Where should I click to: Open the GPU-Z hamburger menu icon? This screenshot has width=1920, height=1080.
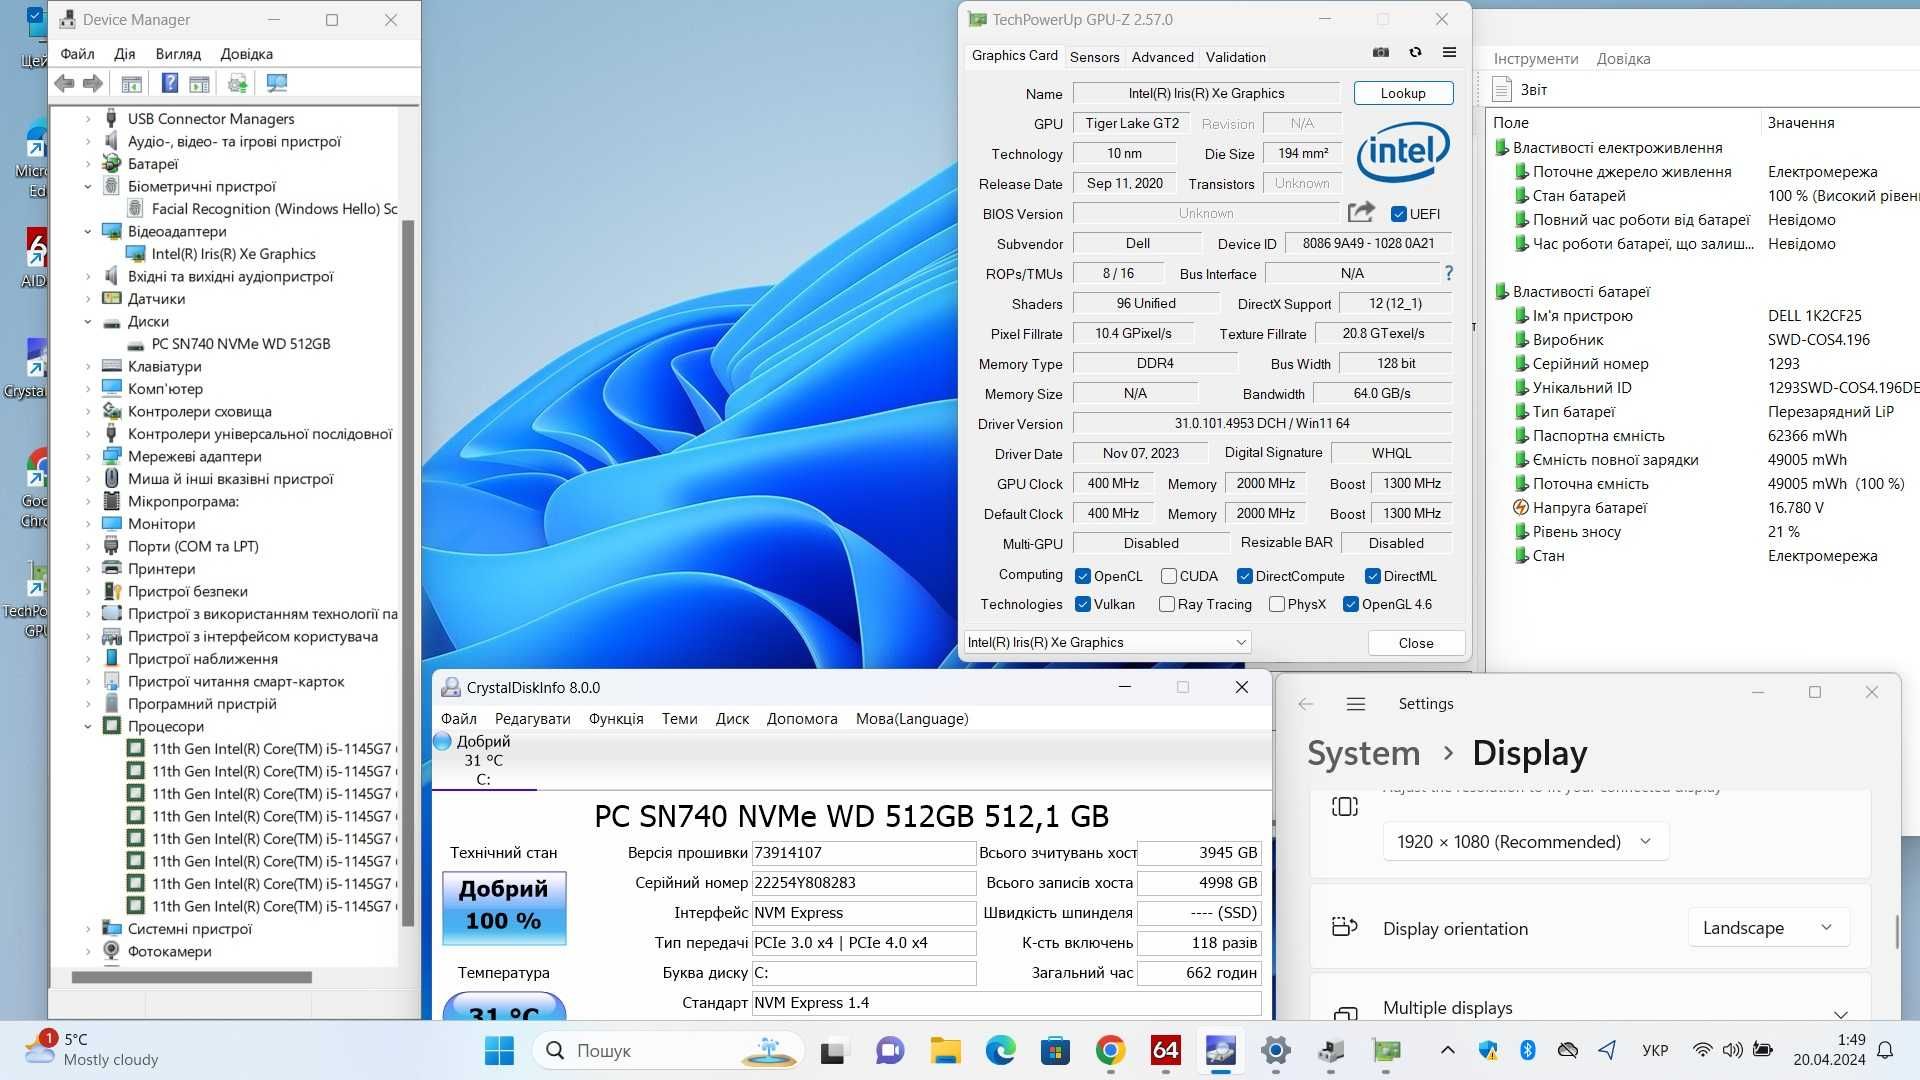(1449, 53)
